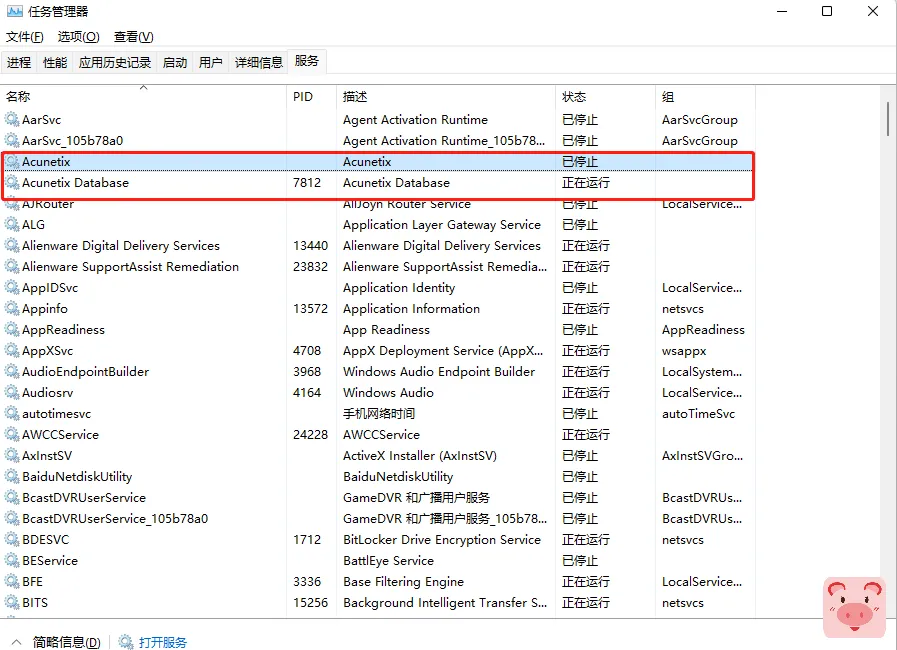The height and width of the screenshot is (650, 897).
Task: Click the BFE service icon
Action: [12, 581]
